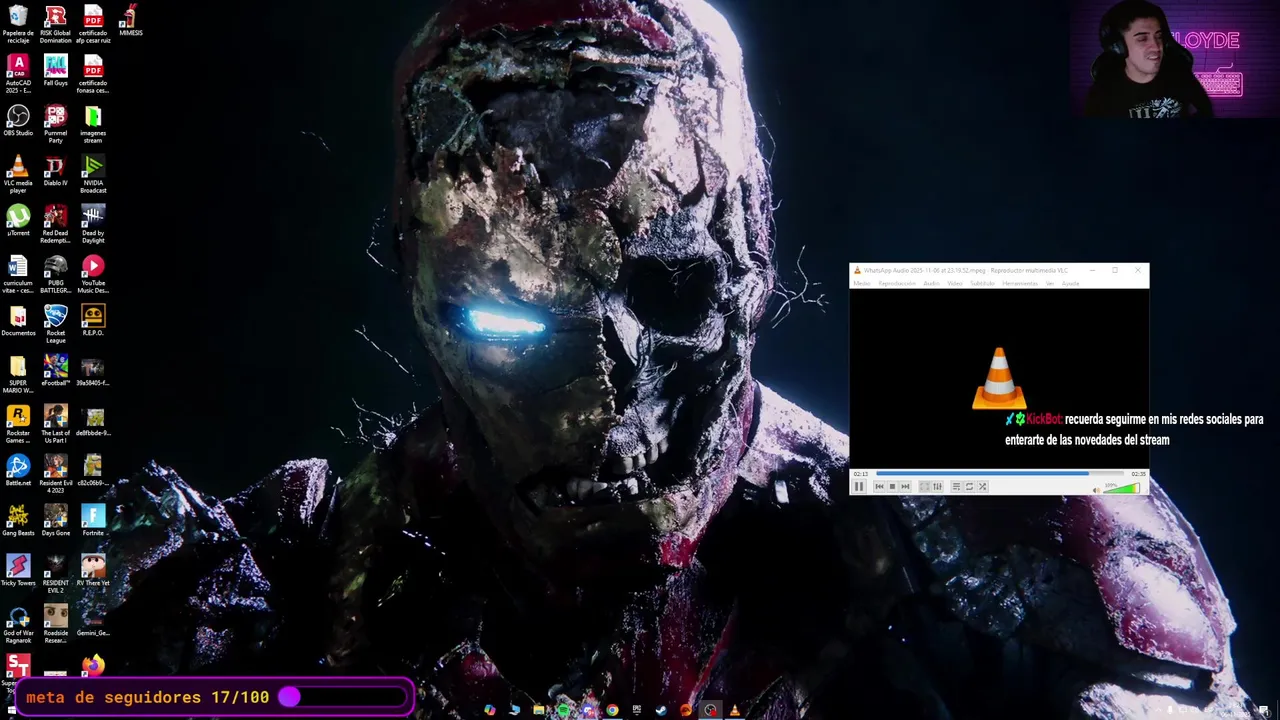Select The Last of Us Part I icon

click(x=56, y=424)
